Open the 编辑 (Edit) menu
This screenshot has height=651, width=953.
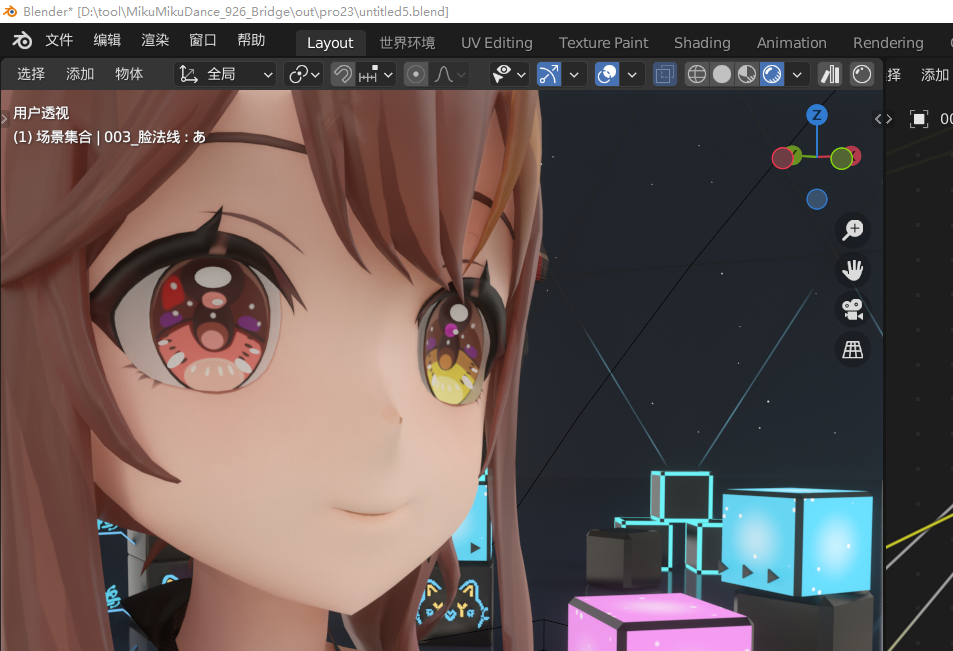click(x=107, y=40)
